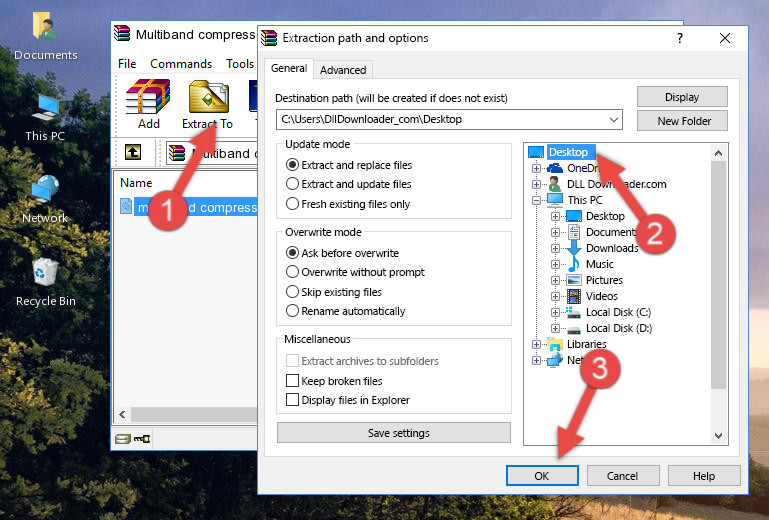Viewport: 769px width, 520px height.
Task: Select Ask before overwrite option
Action: point(292,253)
